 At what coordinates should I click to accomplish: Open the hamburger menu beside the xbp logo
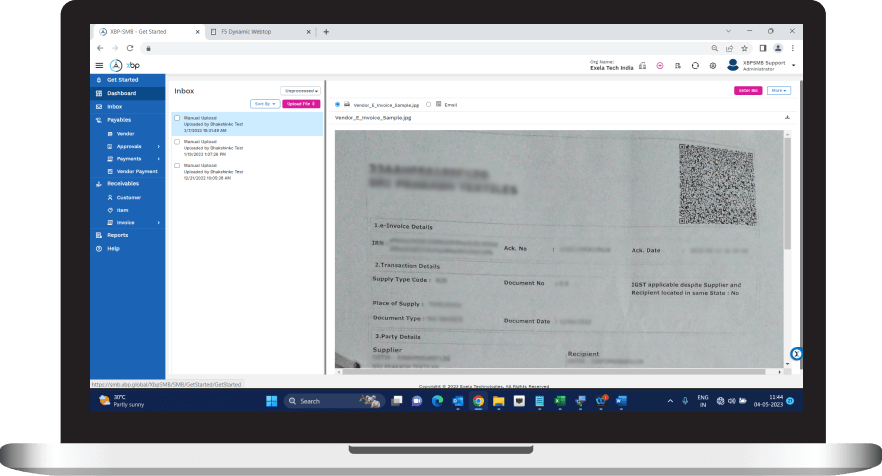tap(99, 65)
